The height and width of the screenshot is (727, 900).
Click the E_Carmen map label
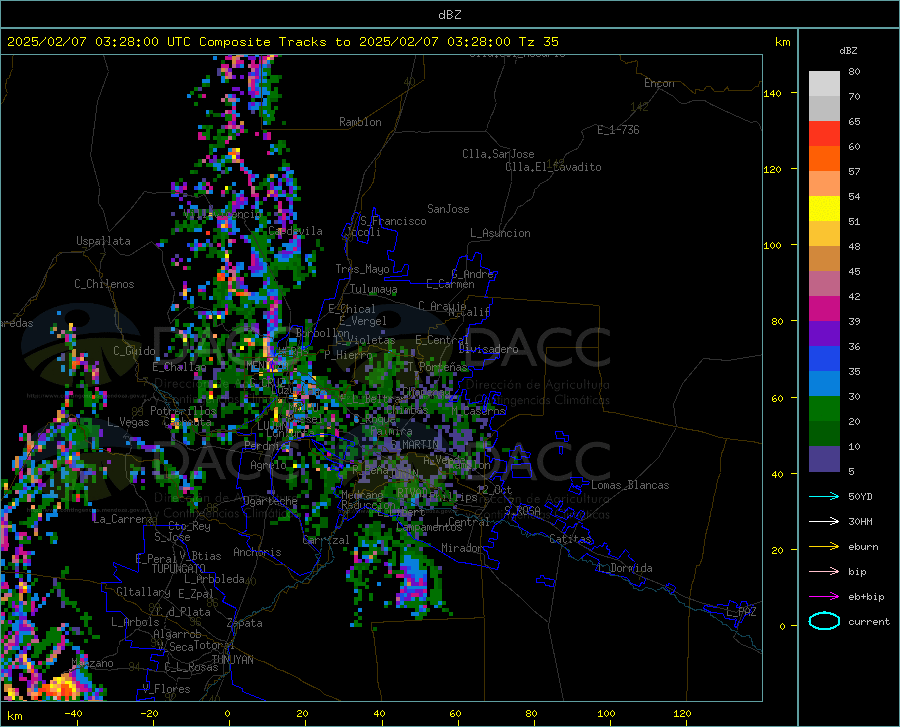point(450,283)
